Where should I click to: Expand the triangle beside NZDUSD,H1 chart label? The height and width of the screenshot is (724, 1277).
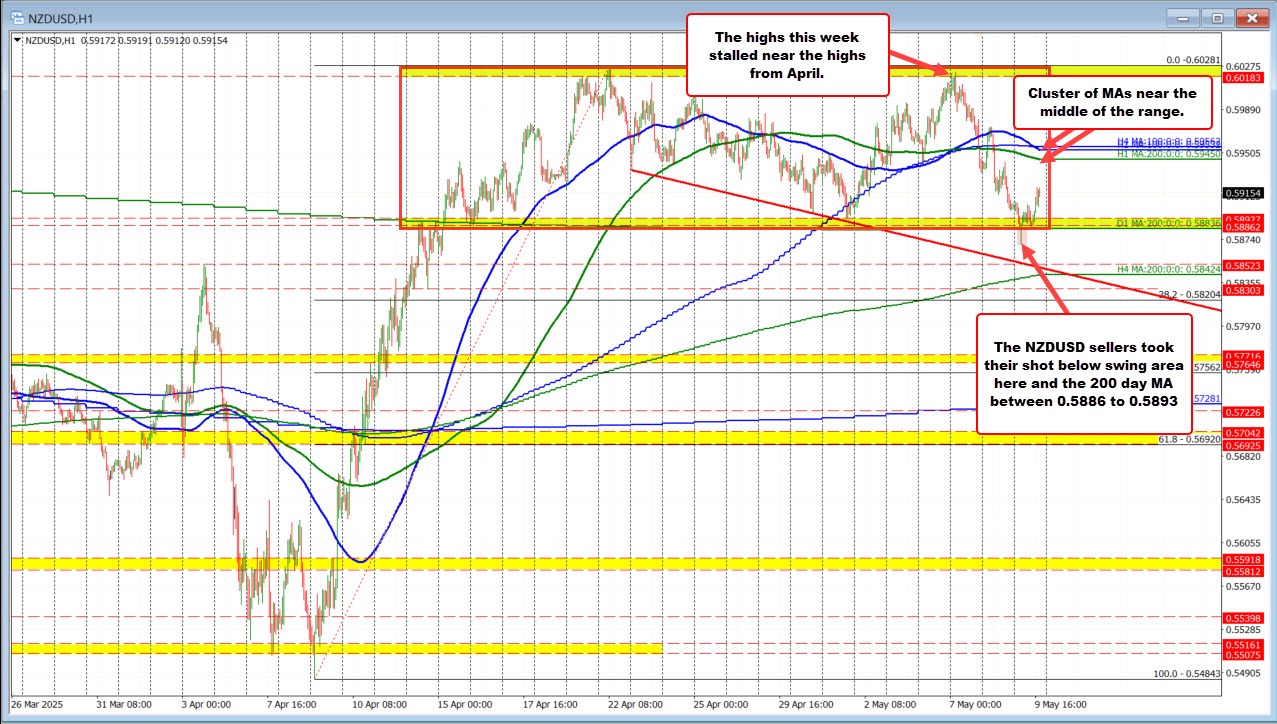(17, 40)
